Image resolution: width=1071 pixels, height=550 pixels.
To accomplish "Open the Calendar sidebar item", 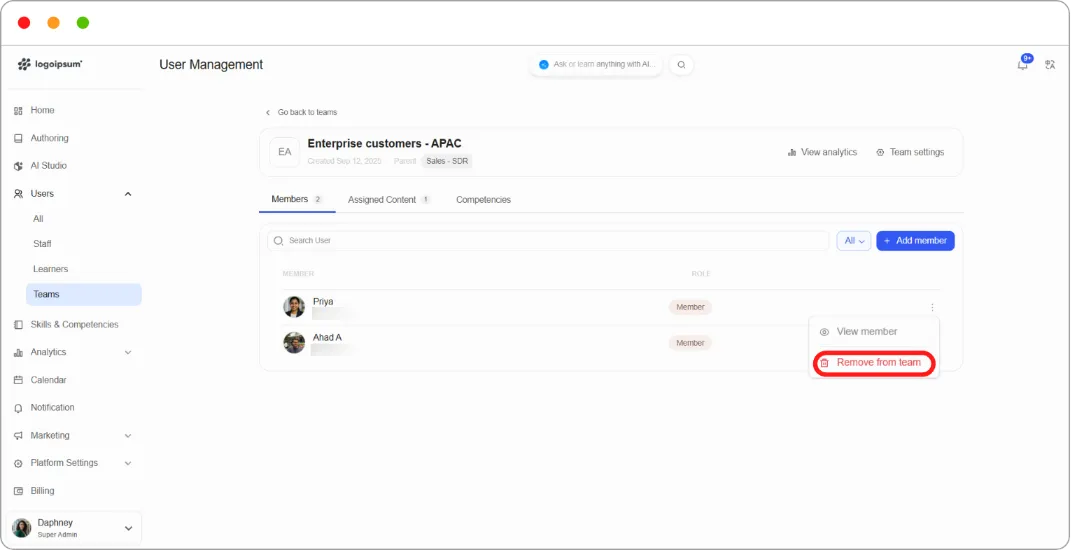I will point(48,380).
